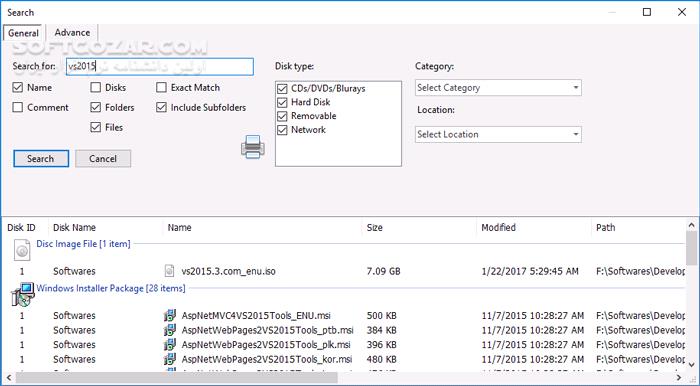Image resolution: width=700 pixels, height=386 pixels.
Task: Click the vertical scrollbar up arrow
Action: point(692,225)
